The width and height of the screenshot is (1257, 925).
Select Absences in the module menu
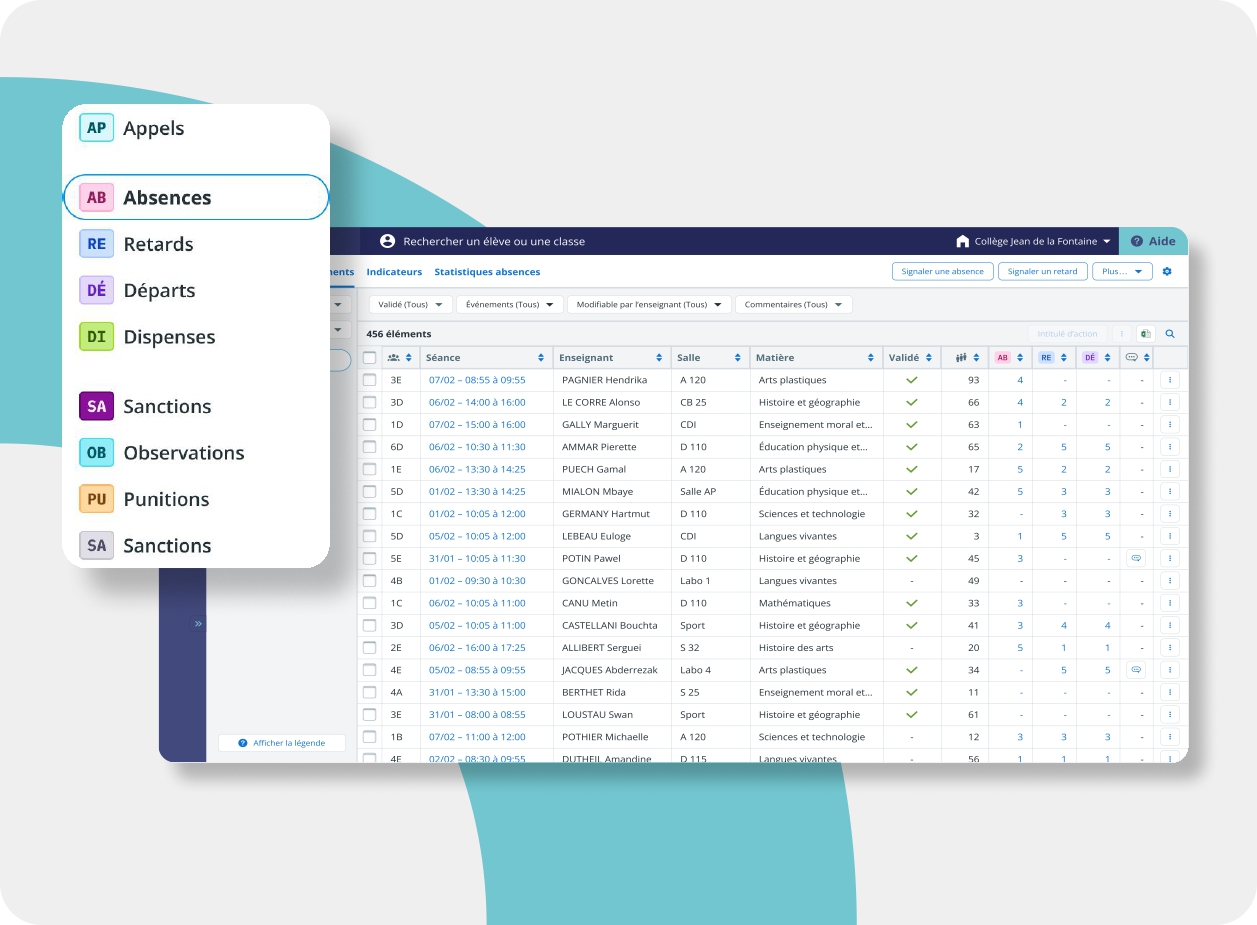tap(196, 197)
